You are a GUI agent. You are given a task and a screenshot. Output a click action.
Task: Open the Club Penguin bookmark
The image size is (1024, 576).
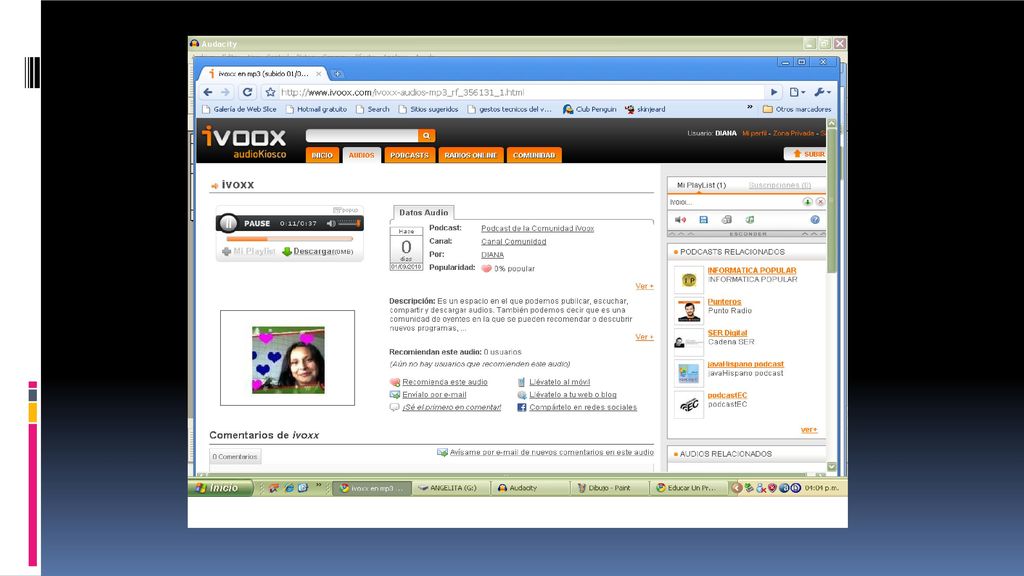(x=590, y=109)
